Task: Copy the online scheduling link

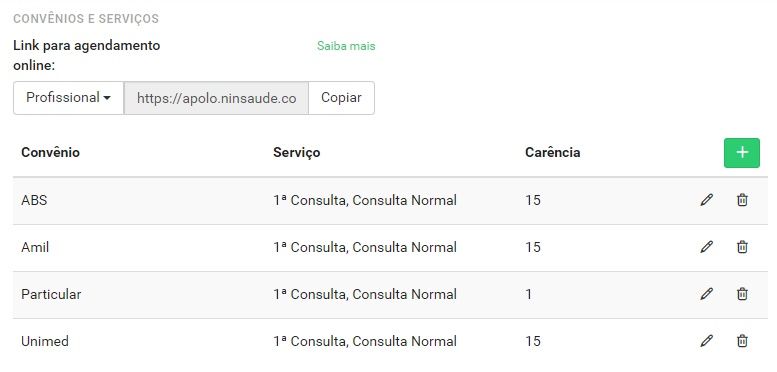Action: click(x=341, y=98)
